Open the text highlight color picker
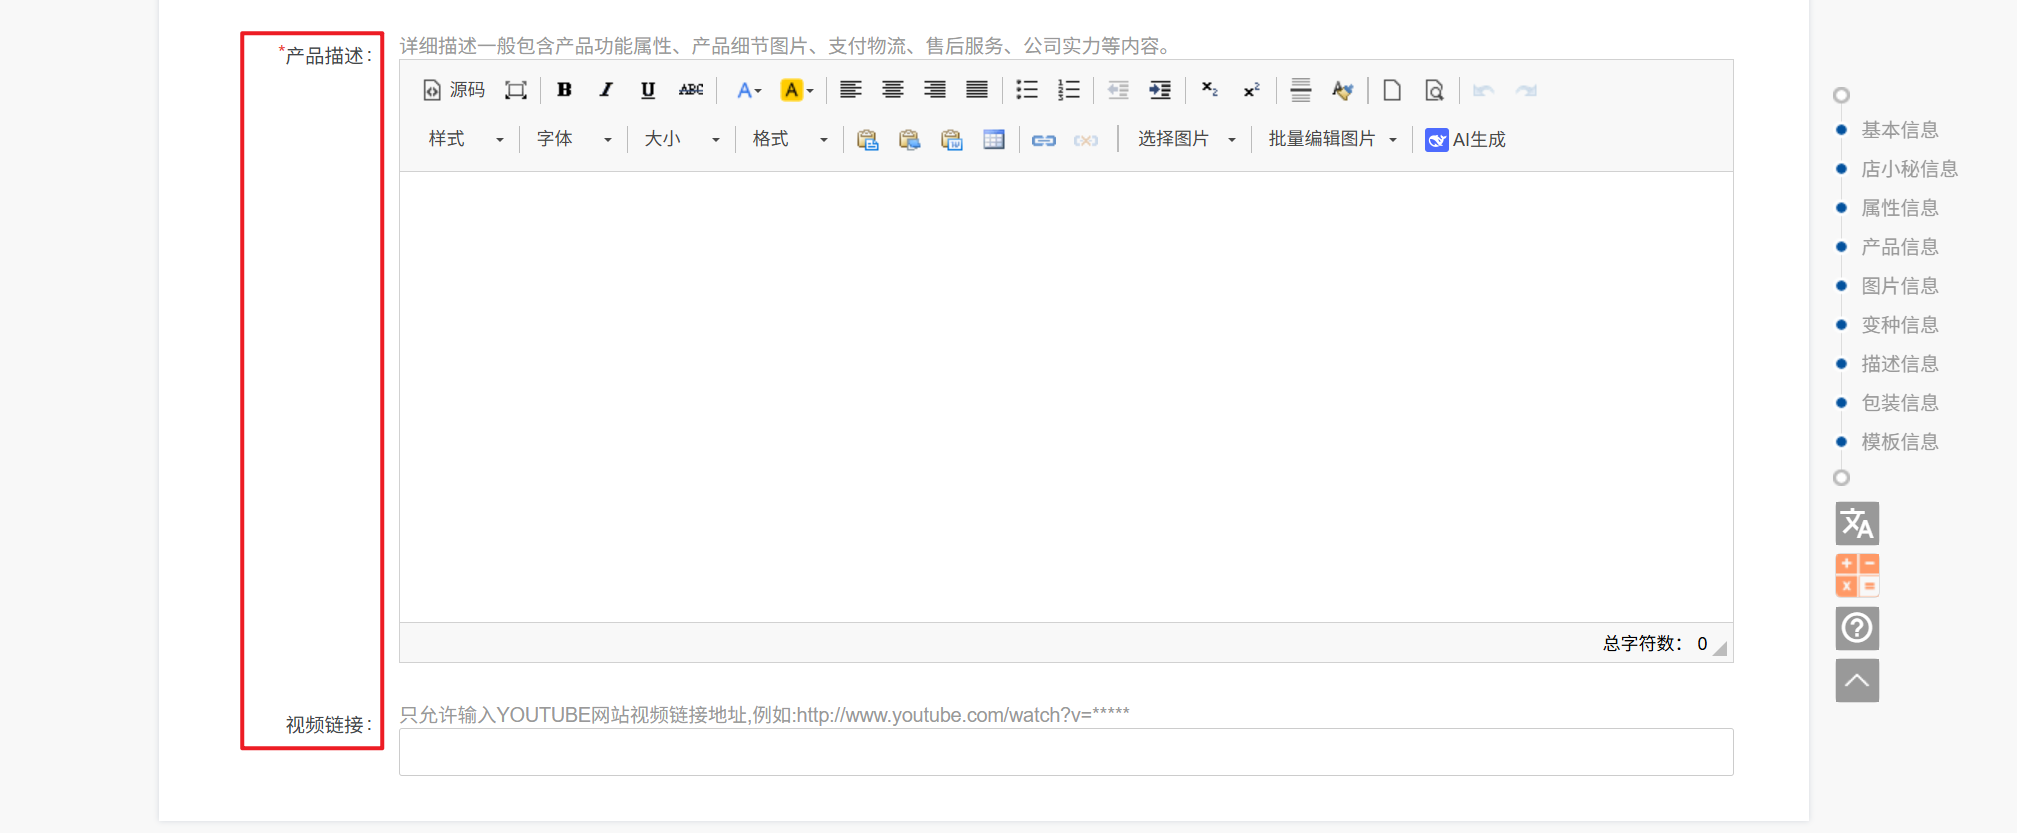Screen dimensions: 2017x833 point(796,90)
